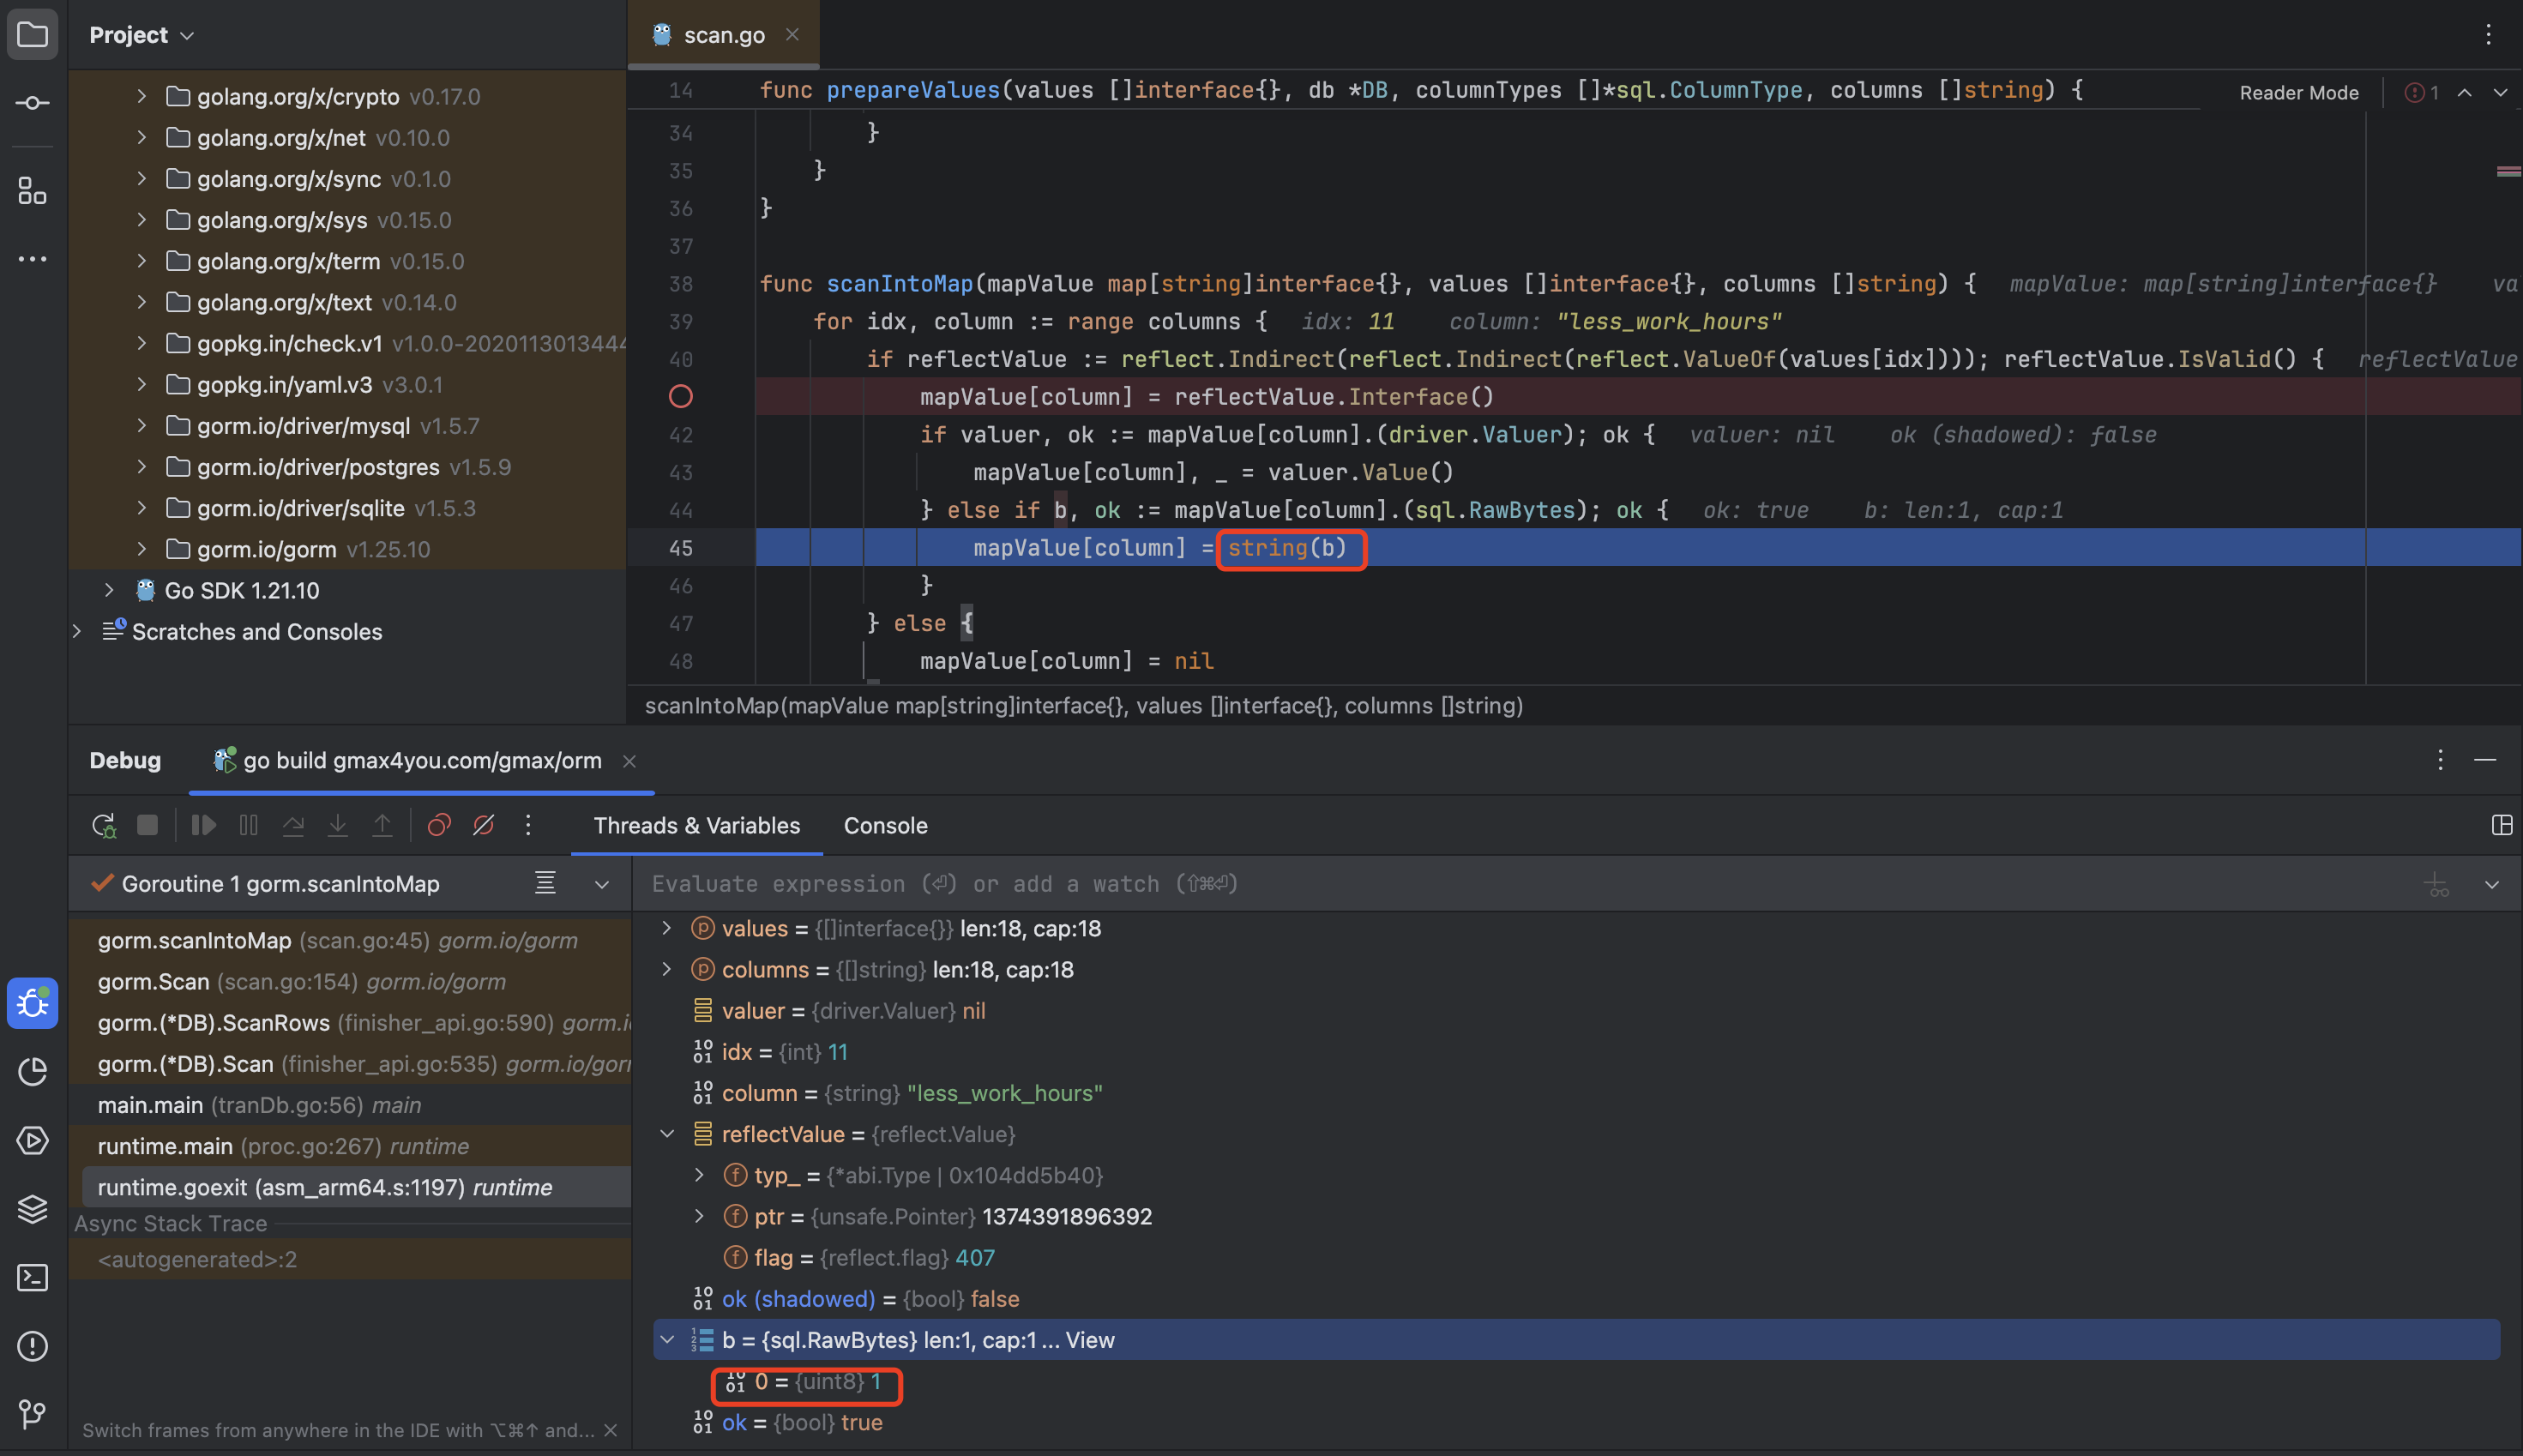Select the Threads & Variables tab
The image size is (2523, 1456).
pos(696,825)
